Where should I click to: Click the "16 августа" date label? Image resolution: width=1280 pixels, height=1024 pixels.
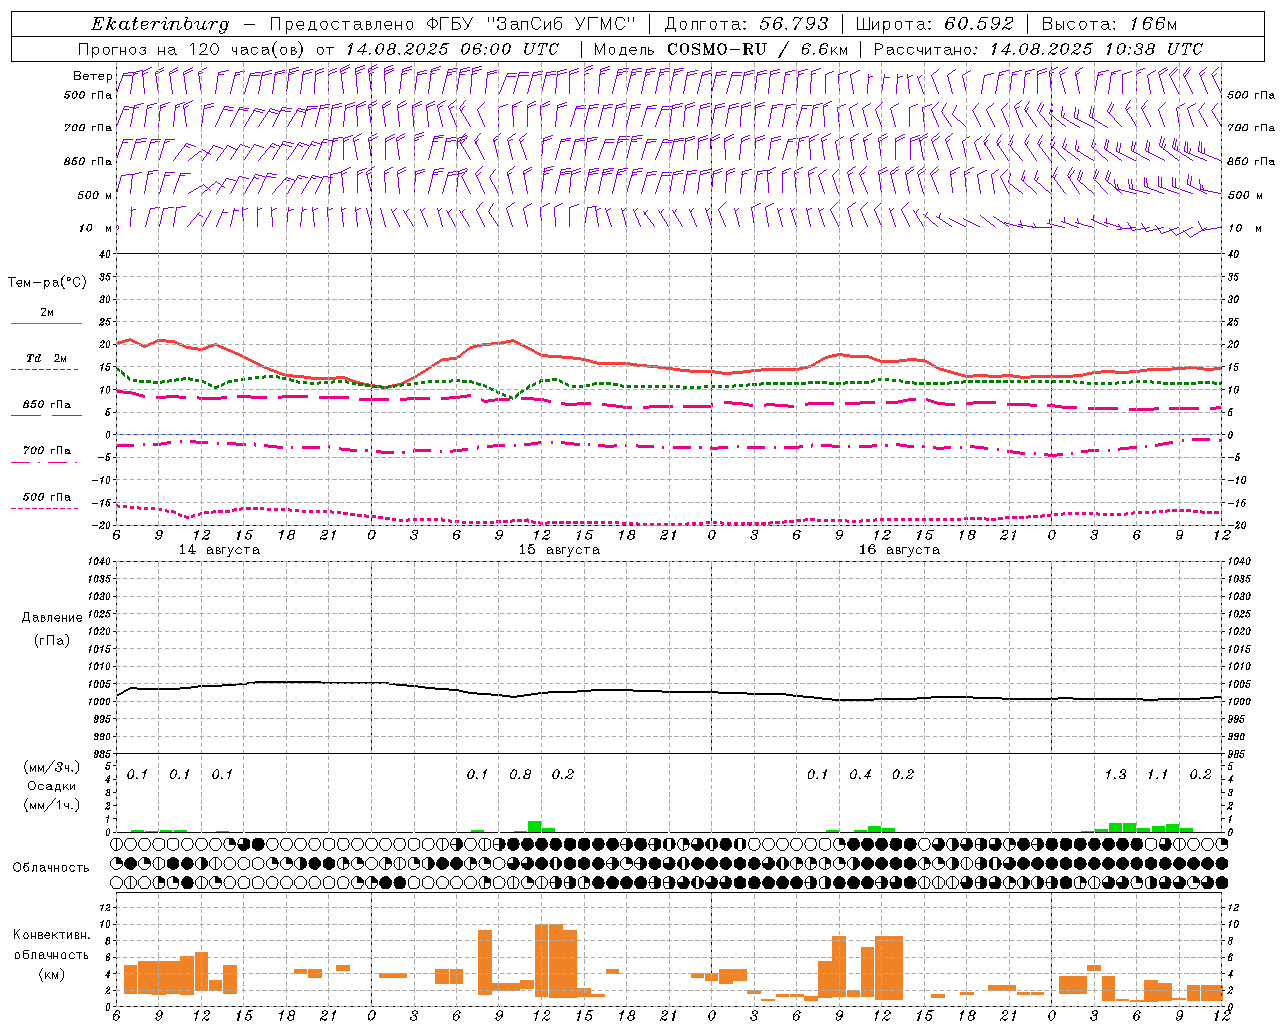(899, 550)
